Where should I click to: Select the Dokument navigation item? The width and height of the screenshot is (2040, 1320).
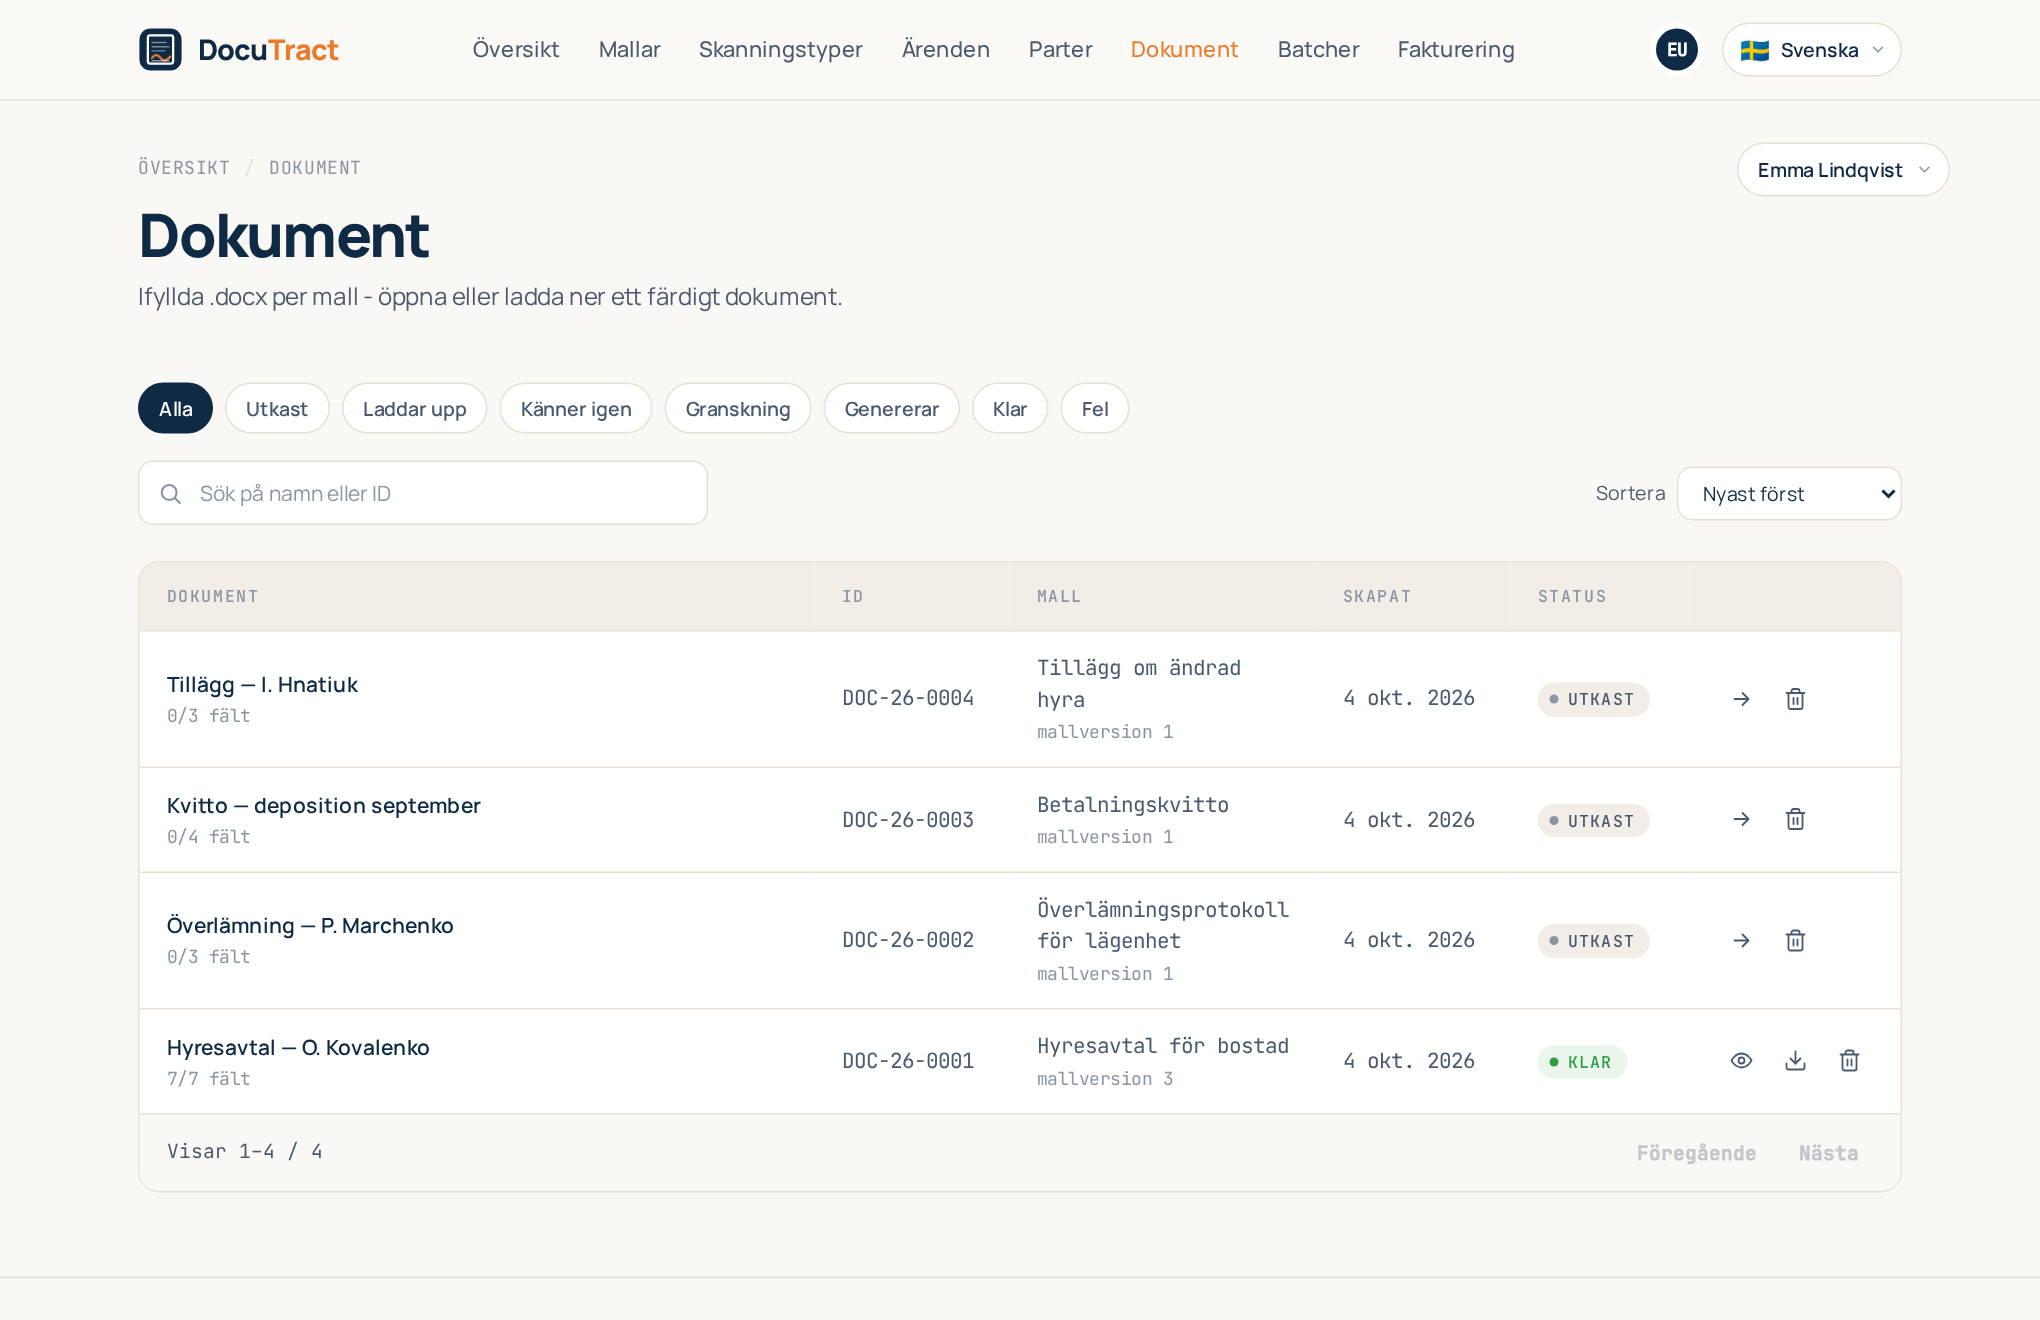click(1184, 50)
